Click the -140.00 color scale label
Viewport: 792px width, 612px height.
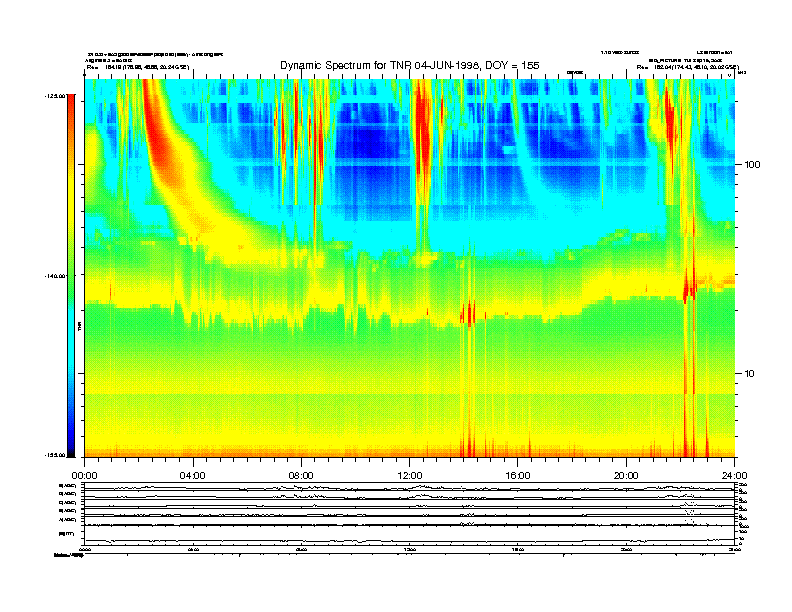(56, 276)
